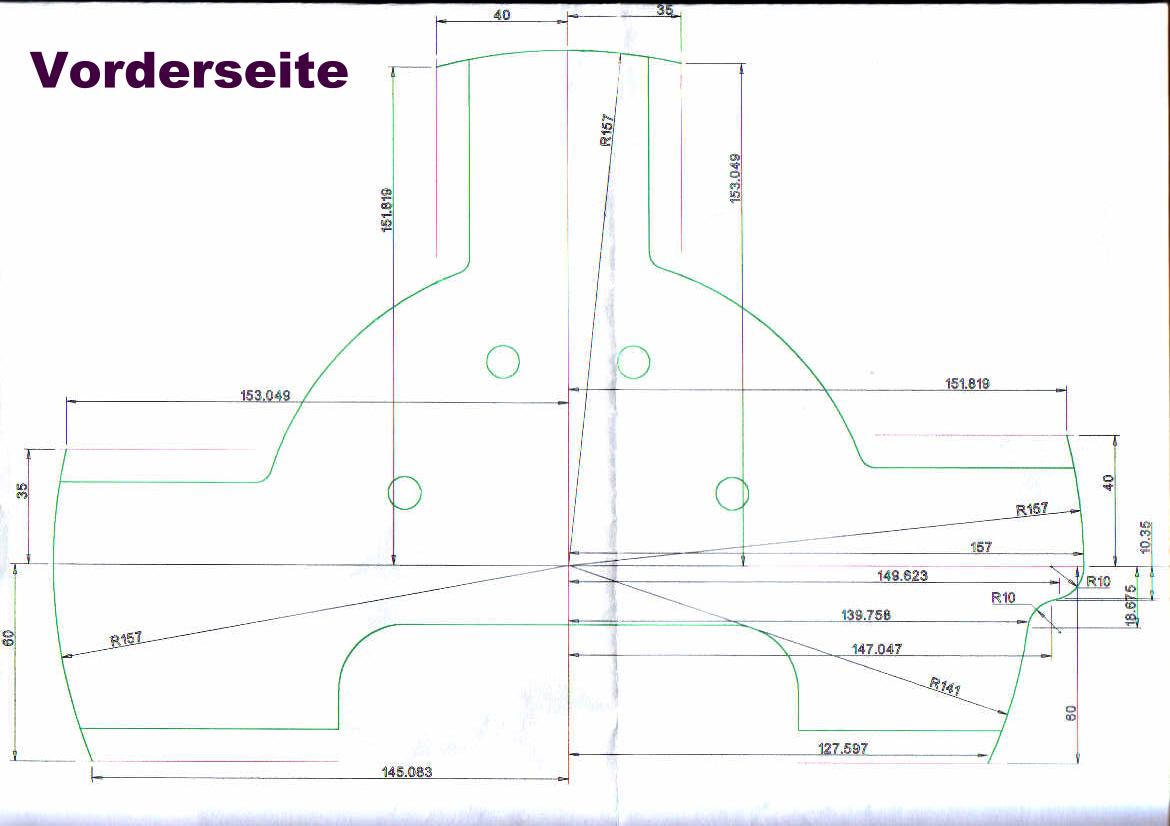Click the upper-left small circle hole
1170x826 pixels.
coord(503,361)
